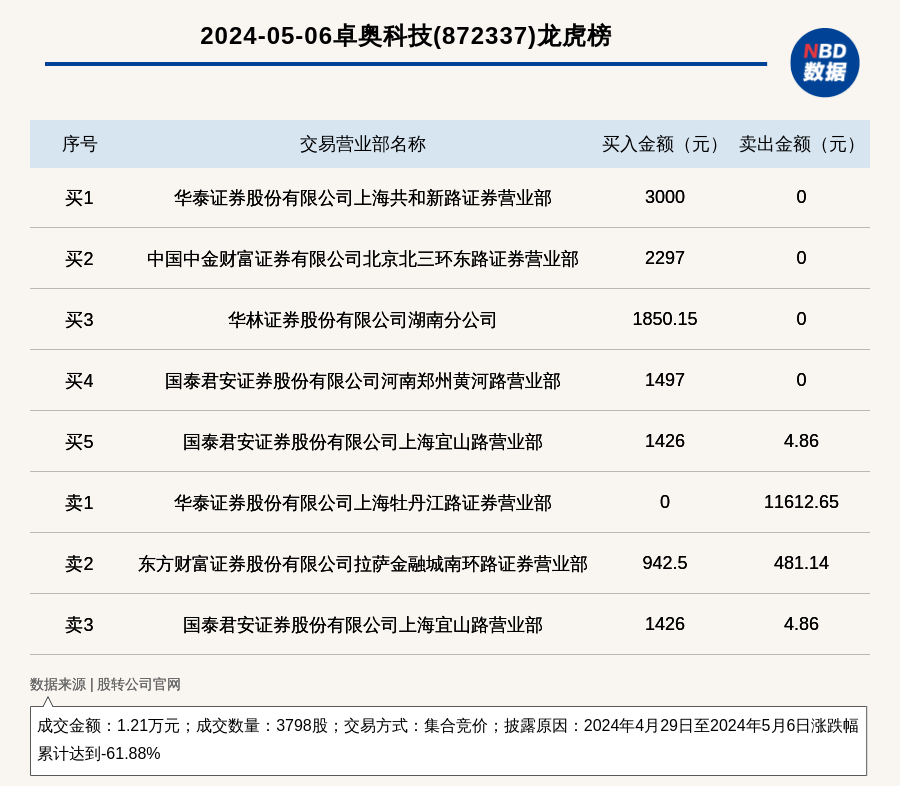Select 国泰君安证券股份有限公司河南郑州黄河路营业部
Viewport: 900px width, 786px height.
pyautogui.click(x=363, y=381)
